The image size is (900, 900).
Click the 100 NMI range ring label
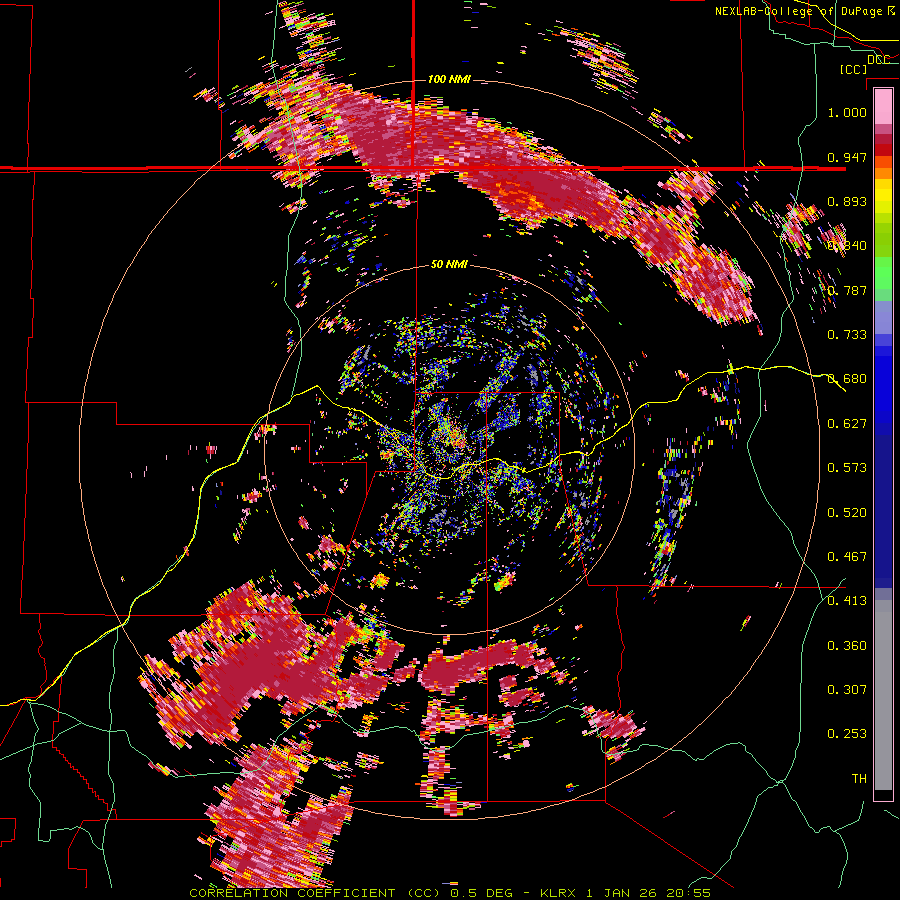(x=449, y=79)
